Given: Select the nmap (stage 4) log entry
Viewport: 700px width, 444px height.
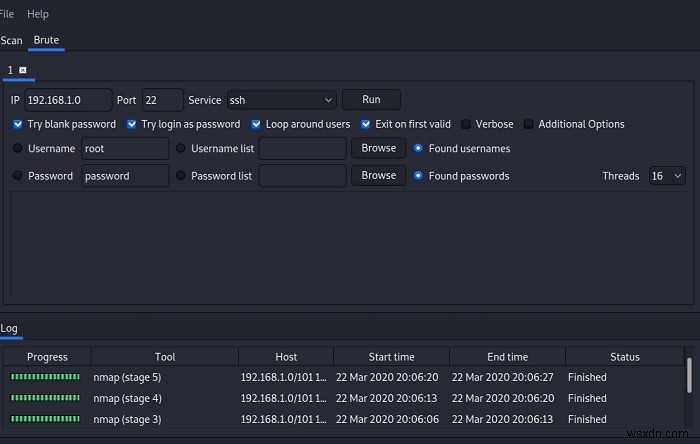Looking at the screenshot, I should pos(127,398).
